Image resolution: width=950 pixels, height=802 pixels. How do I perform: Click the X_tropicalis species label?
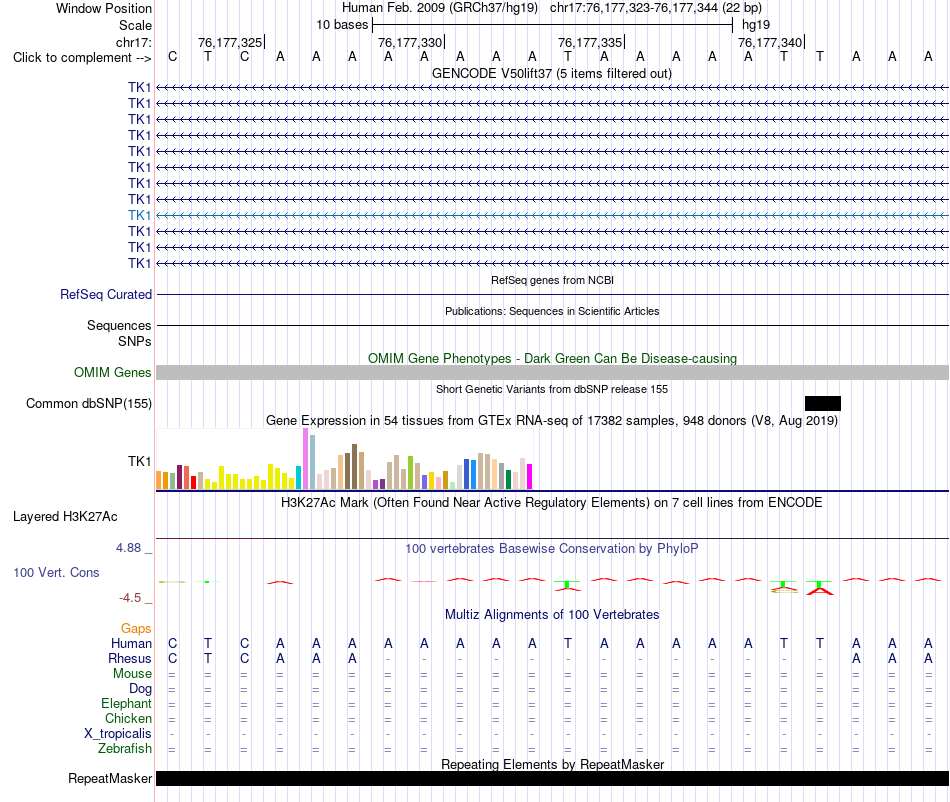click(x=118, y=734)
